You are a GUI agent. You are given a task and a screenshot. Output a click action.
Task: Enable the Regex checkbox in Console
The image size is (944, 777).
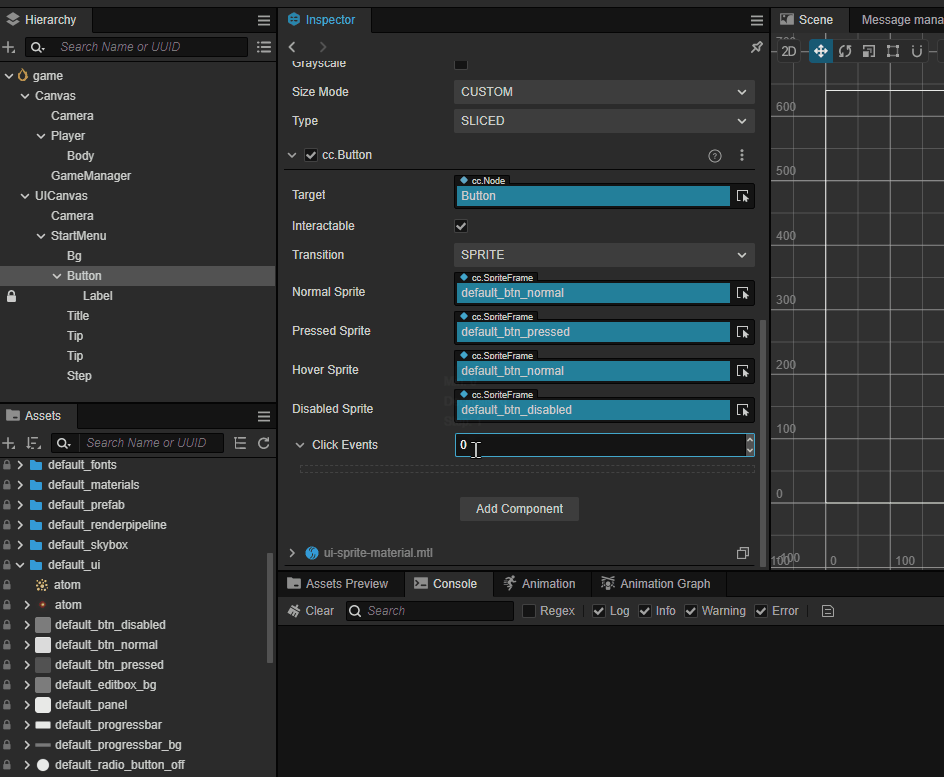[x=529, y=611]
